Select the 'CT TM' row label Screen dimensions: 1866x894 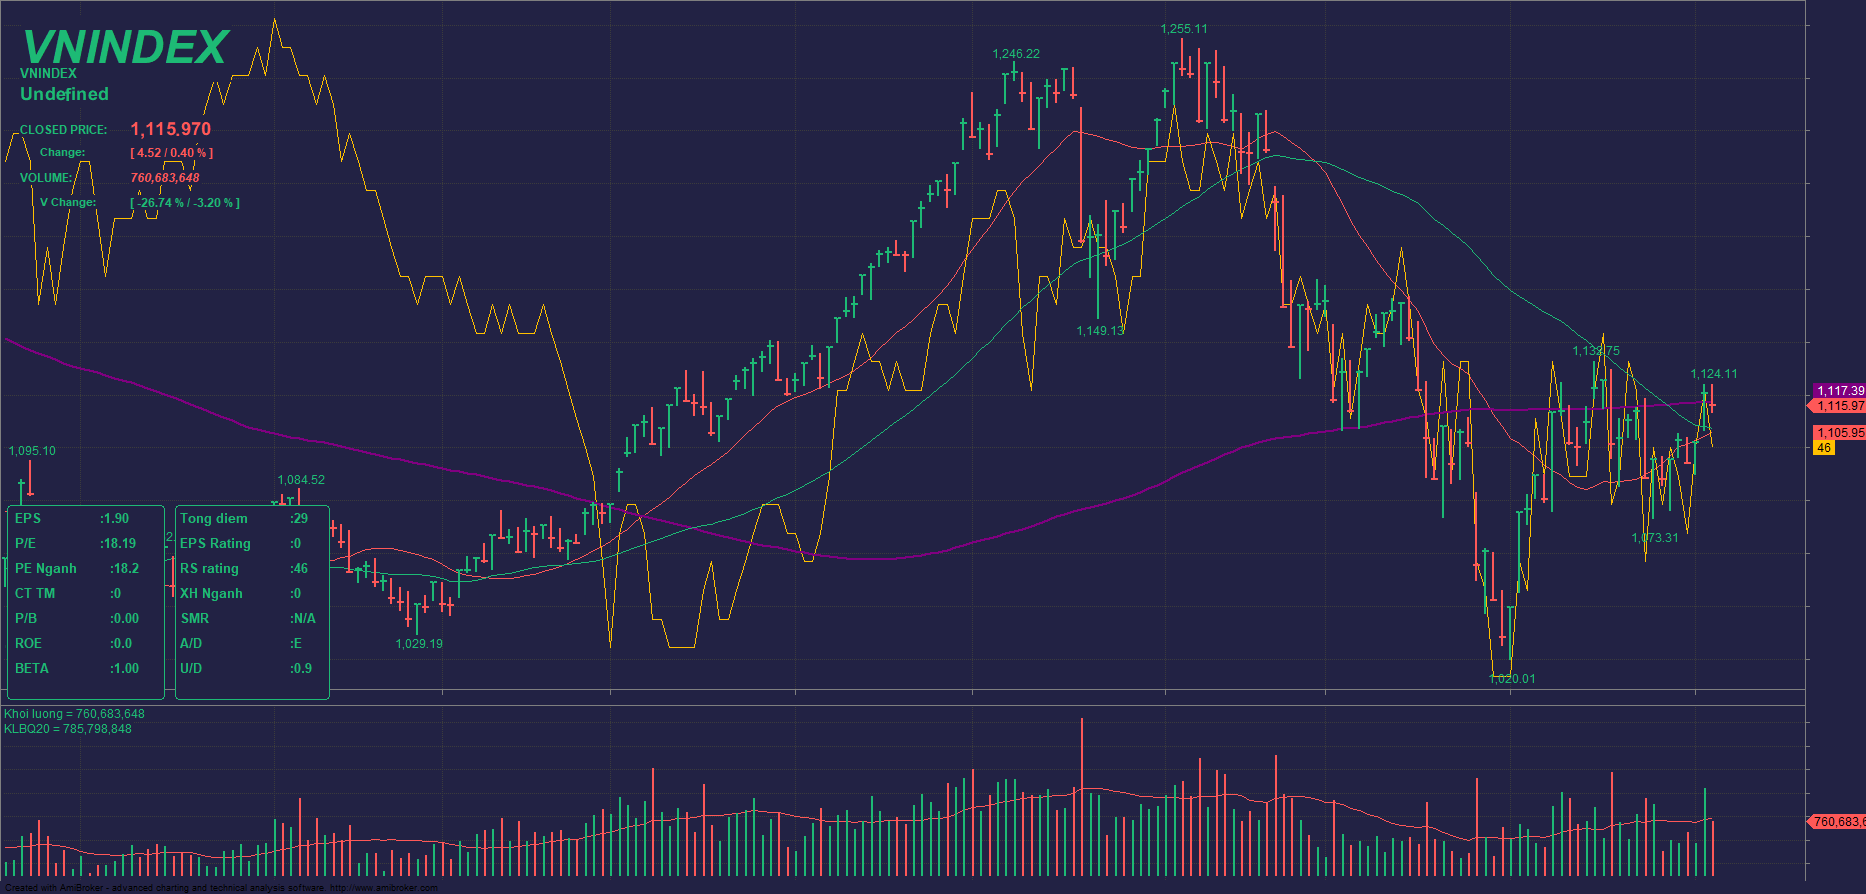(x=35, y=594)
